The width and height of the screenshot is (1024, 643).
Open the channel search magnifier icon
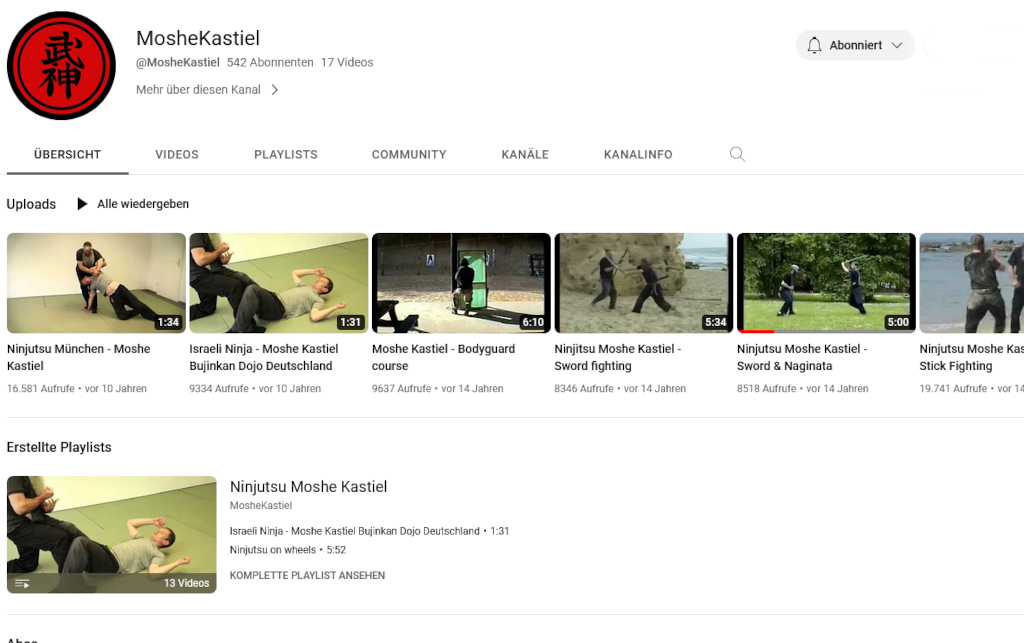pyautogui.click(x=737, y=154)
